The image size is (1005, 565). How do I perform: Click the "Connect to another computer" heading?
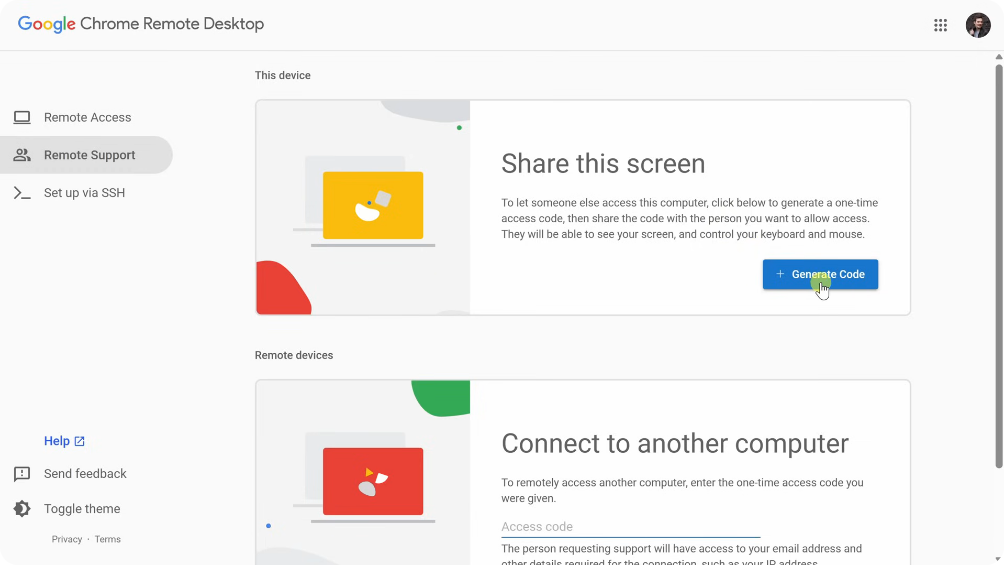[675, 443]
